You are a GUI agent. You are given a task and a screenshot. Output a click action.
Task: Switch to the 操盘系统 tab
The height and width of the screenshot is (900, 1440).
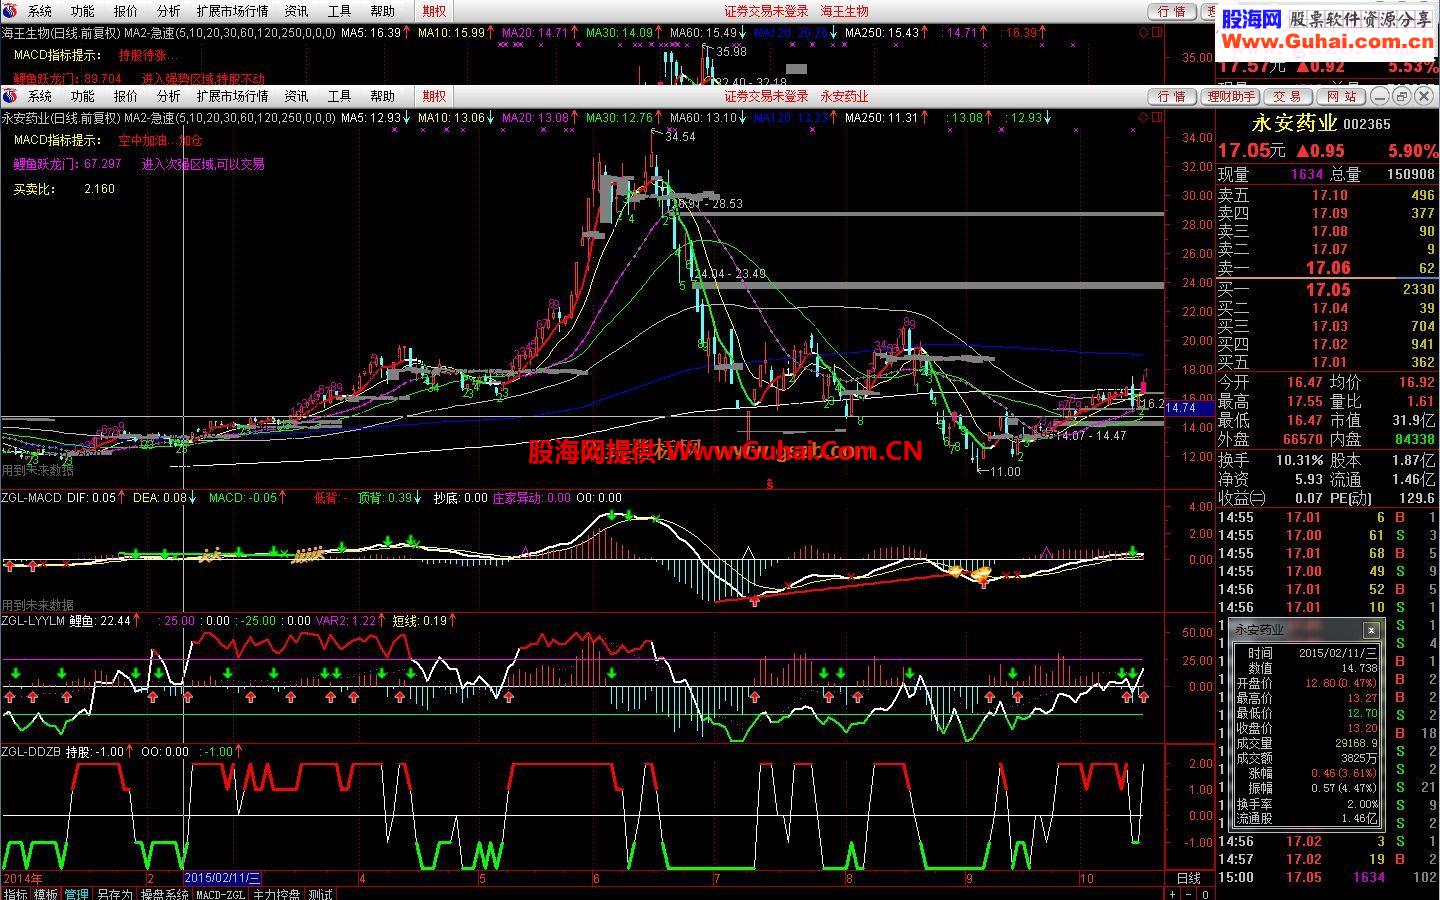coord(165,894)
